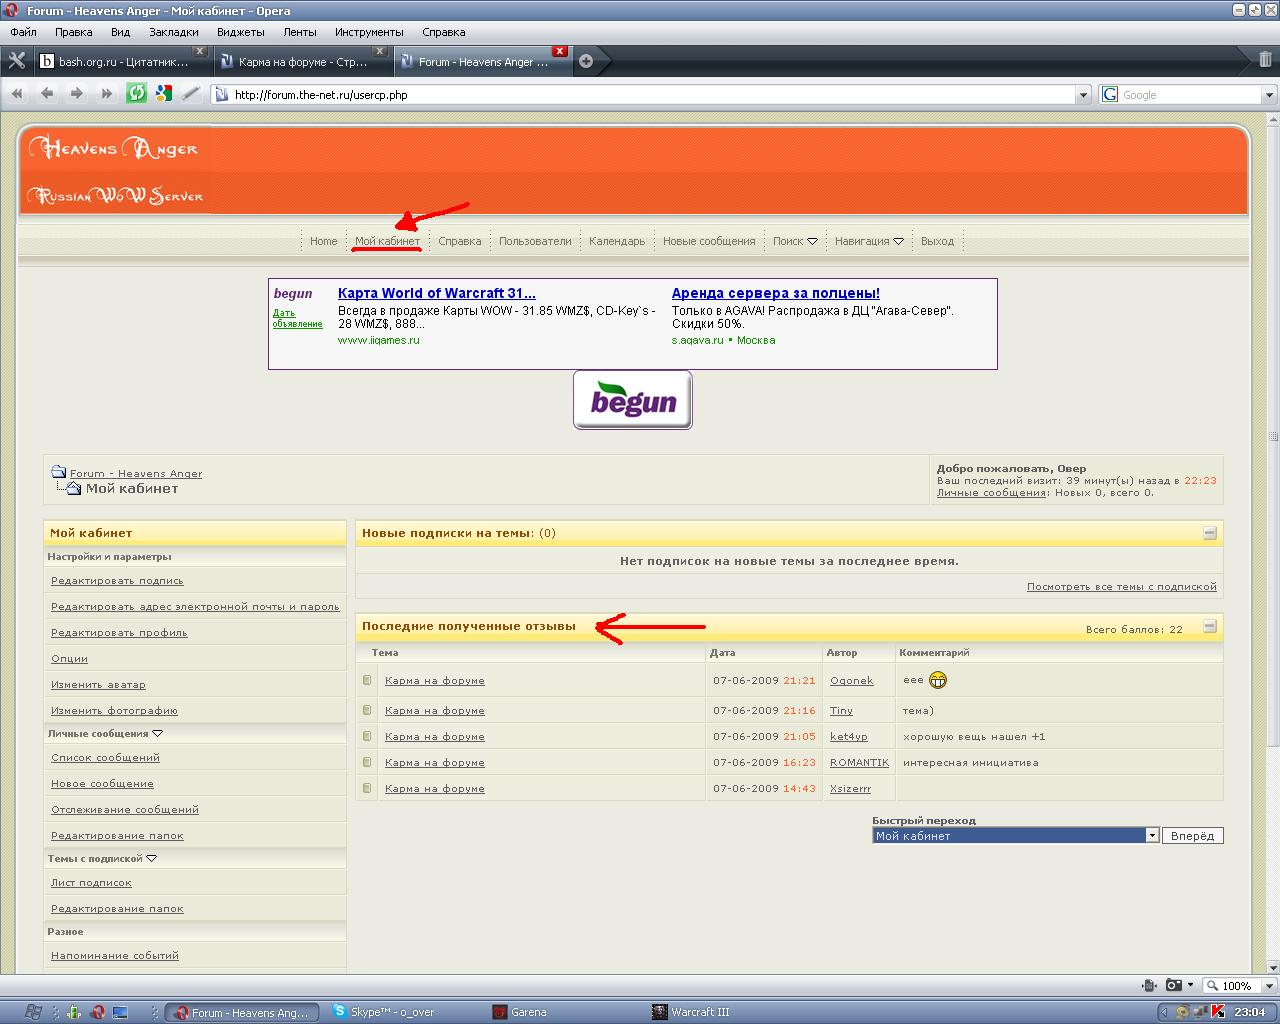This screenshot has width=1280, height=1024.
Task: Click the begun logo banner
Action: (633, 400)
